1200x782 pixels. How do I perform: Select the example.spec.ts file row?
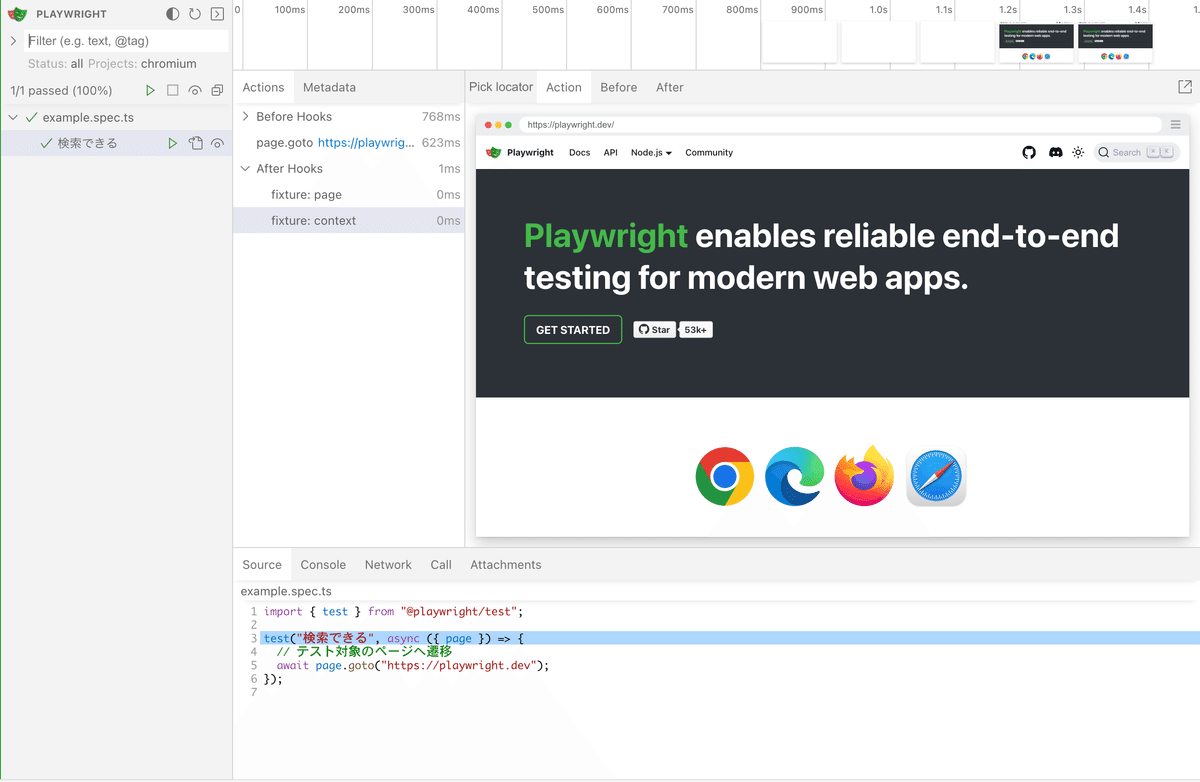[116, 117]
